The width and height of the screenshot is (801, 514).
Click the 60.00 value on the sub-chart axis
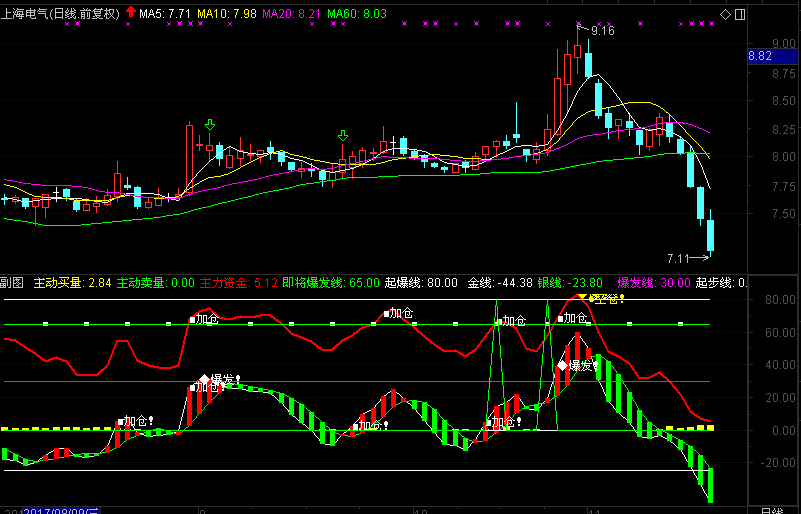point(780,333)
